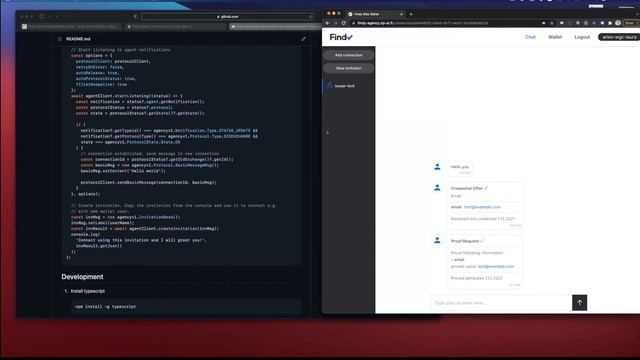
Task: Click github.com address bar
Action: [227, 17]
